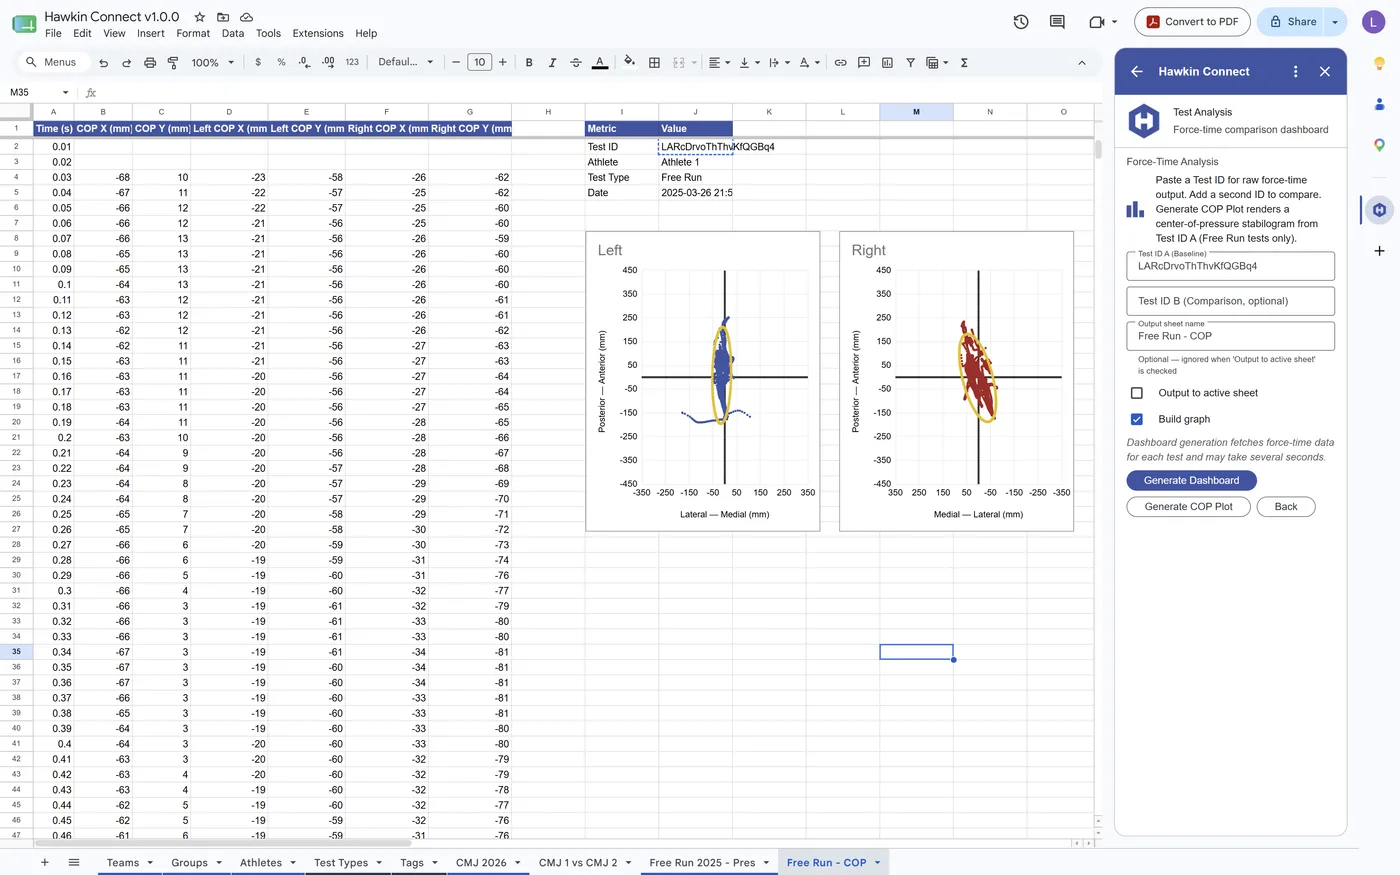This screenshot has height=875, width=1400.
Task: Open Hawkin Connect sidebar options menu
Action: click(x=1296, y=72)
